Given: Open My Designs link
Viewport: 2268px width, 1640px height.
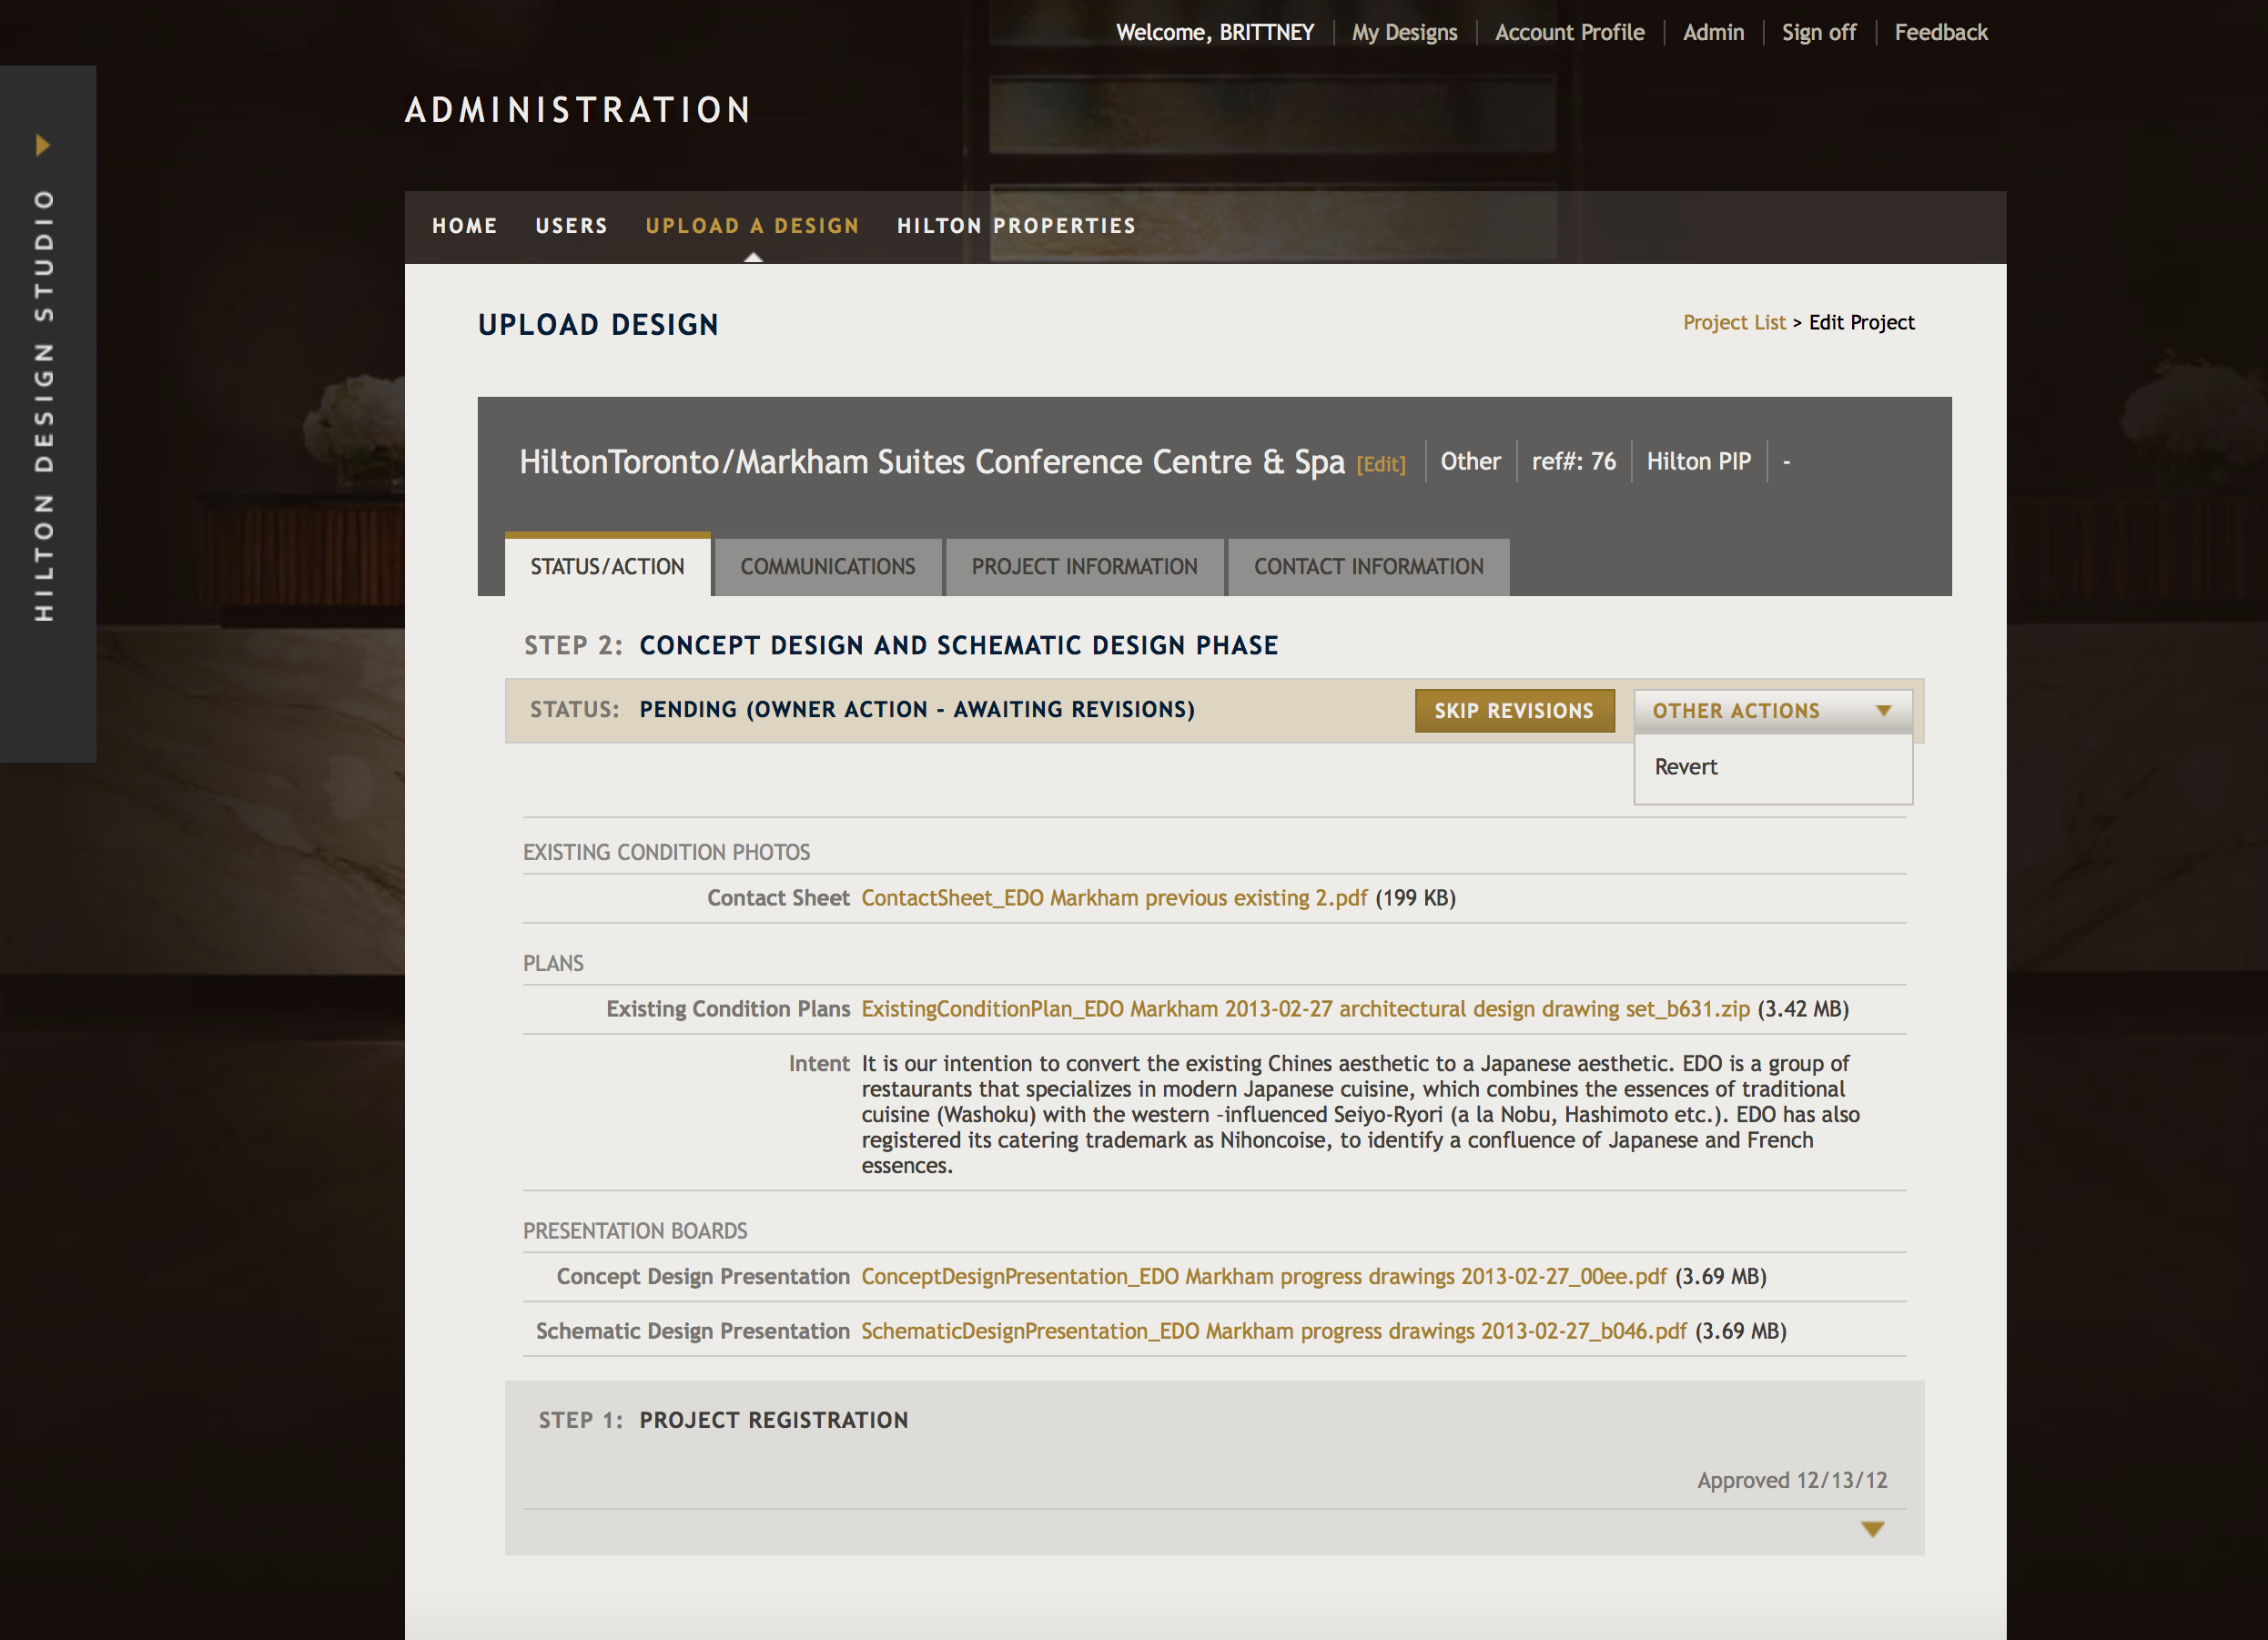Looking at the screenshot, I should [x=1404, y=33].
